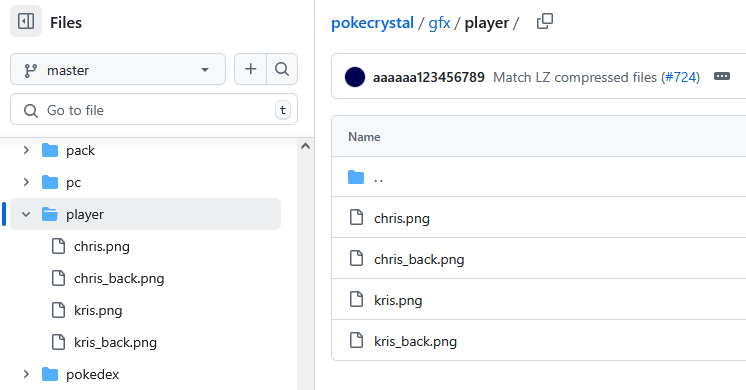Click the open player folder icon

(50, 214)
